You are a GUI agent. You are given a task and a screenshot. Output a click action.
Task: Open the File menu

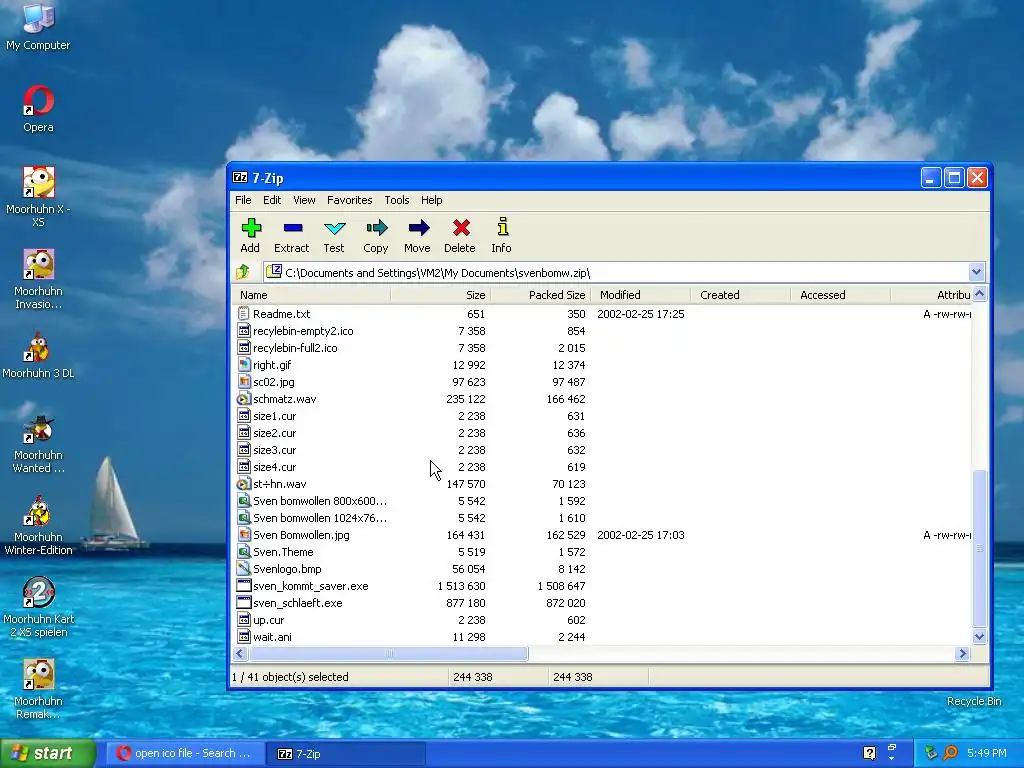243,200
